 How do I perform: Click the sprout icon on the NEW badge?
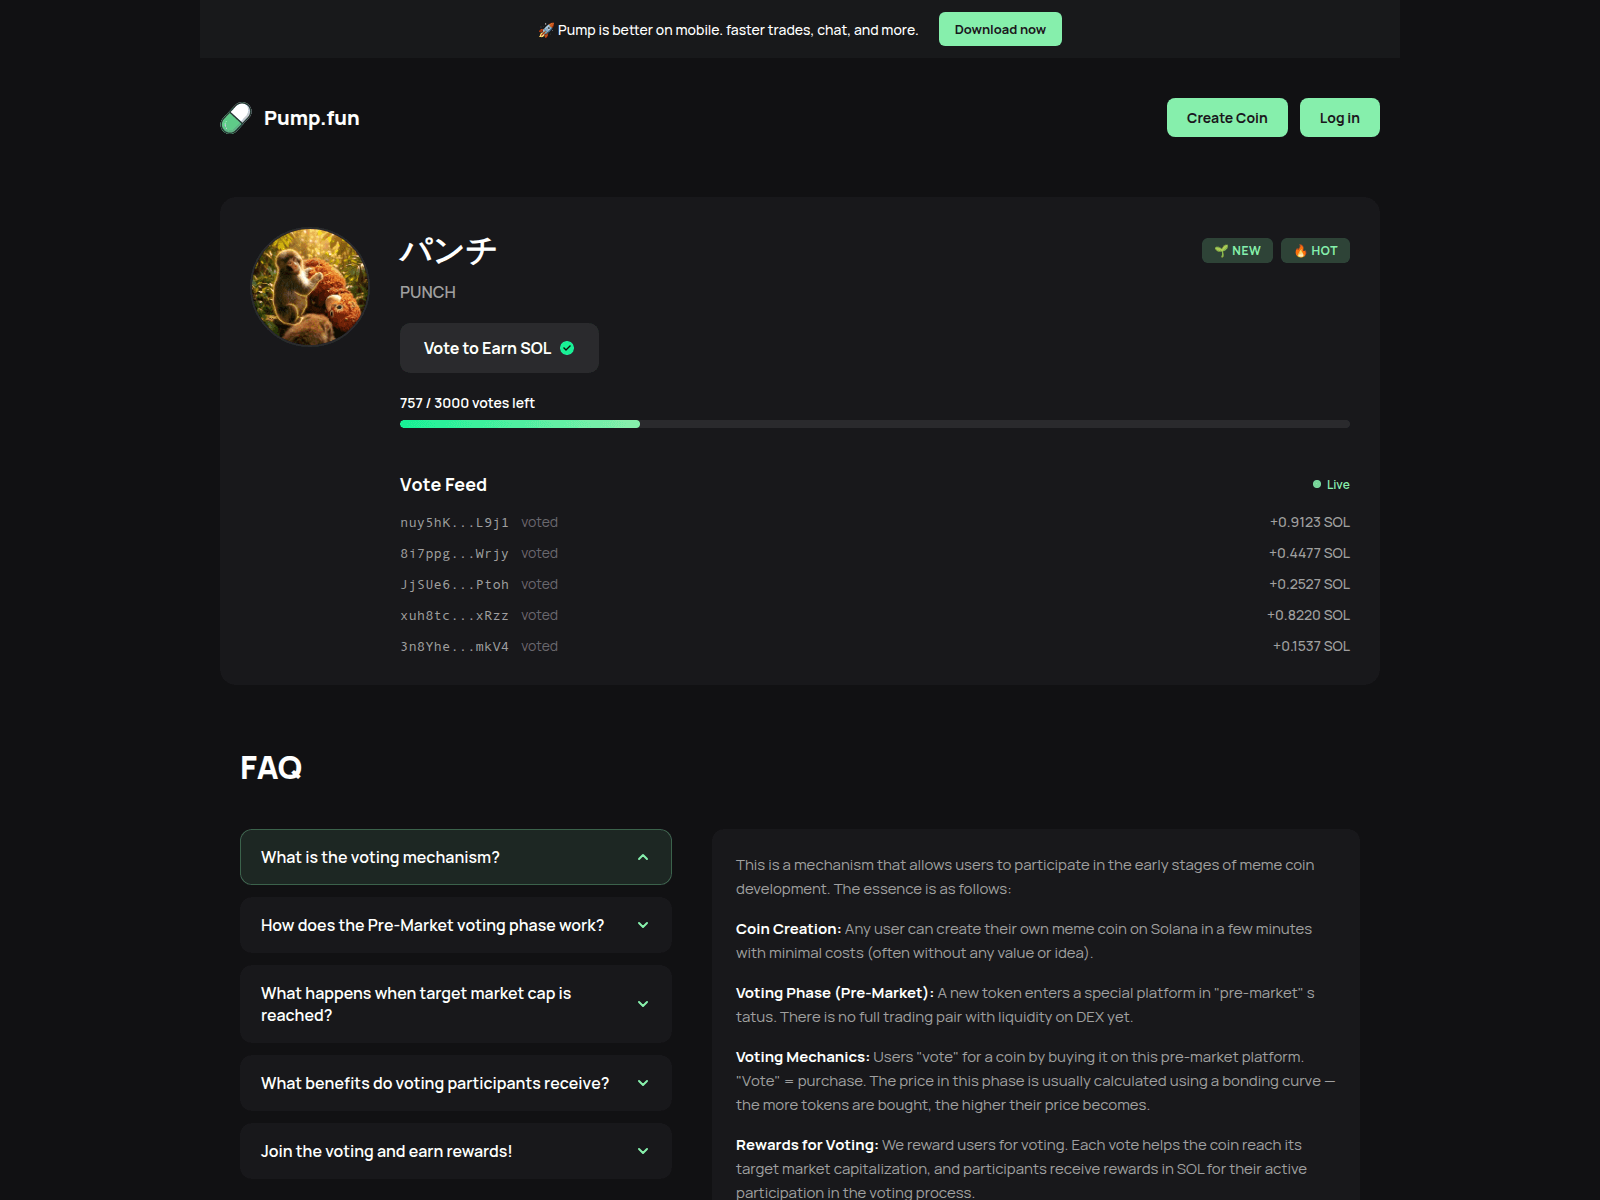click(1221, 251)
